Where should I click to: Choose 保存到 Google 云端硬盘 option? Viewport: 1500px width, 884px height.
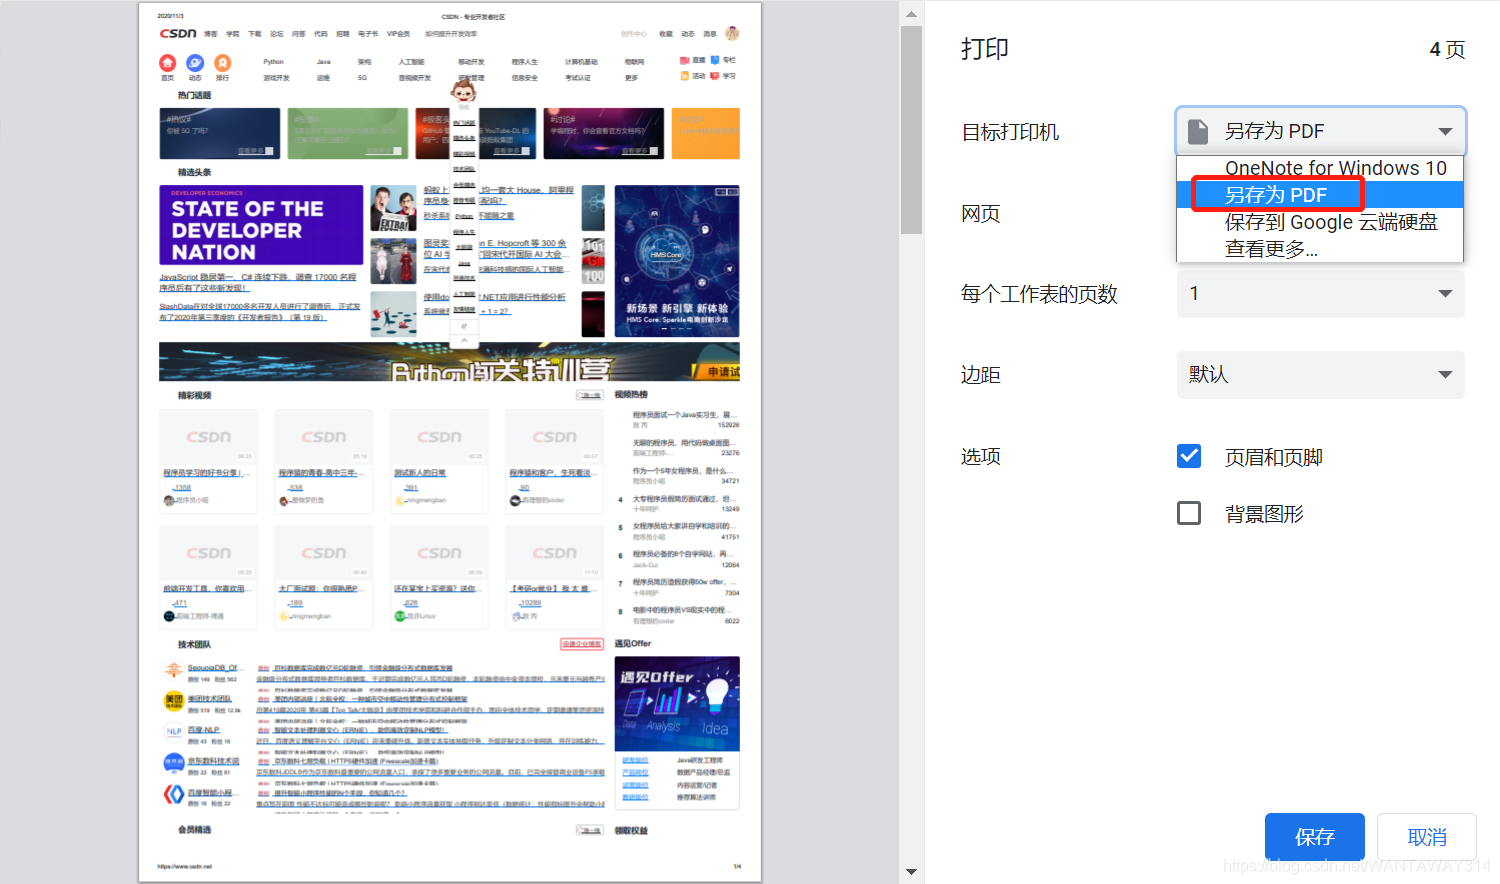pyautogui.click(x=1320, y=222)
